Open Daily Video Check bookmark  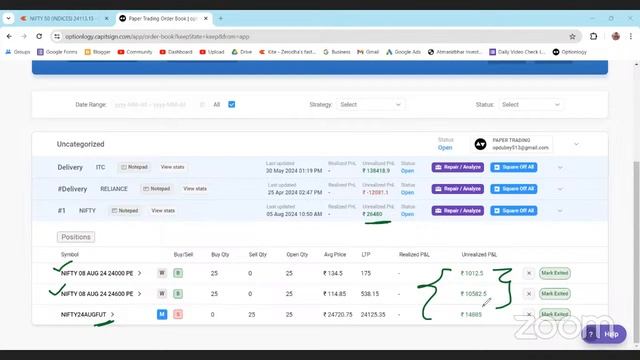coord(517,52)
